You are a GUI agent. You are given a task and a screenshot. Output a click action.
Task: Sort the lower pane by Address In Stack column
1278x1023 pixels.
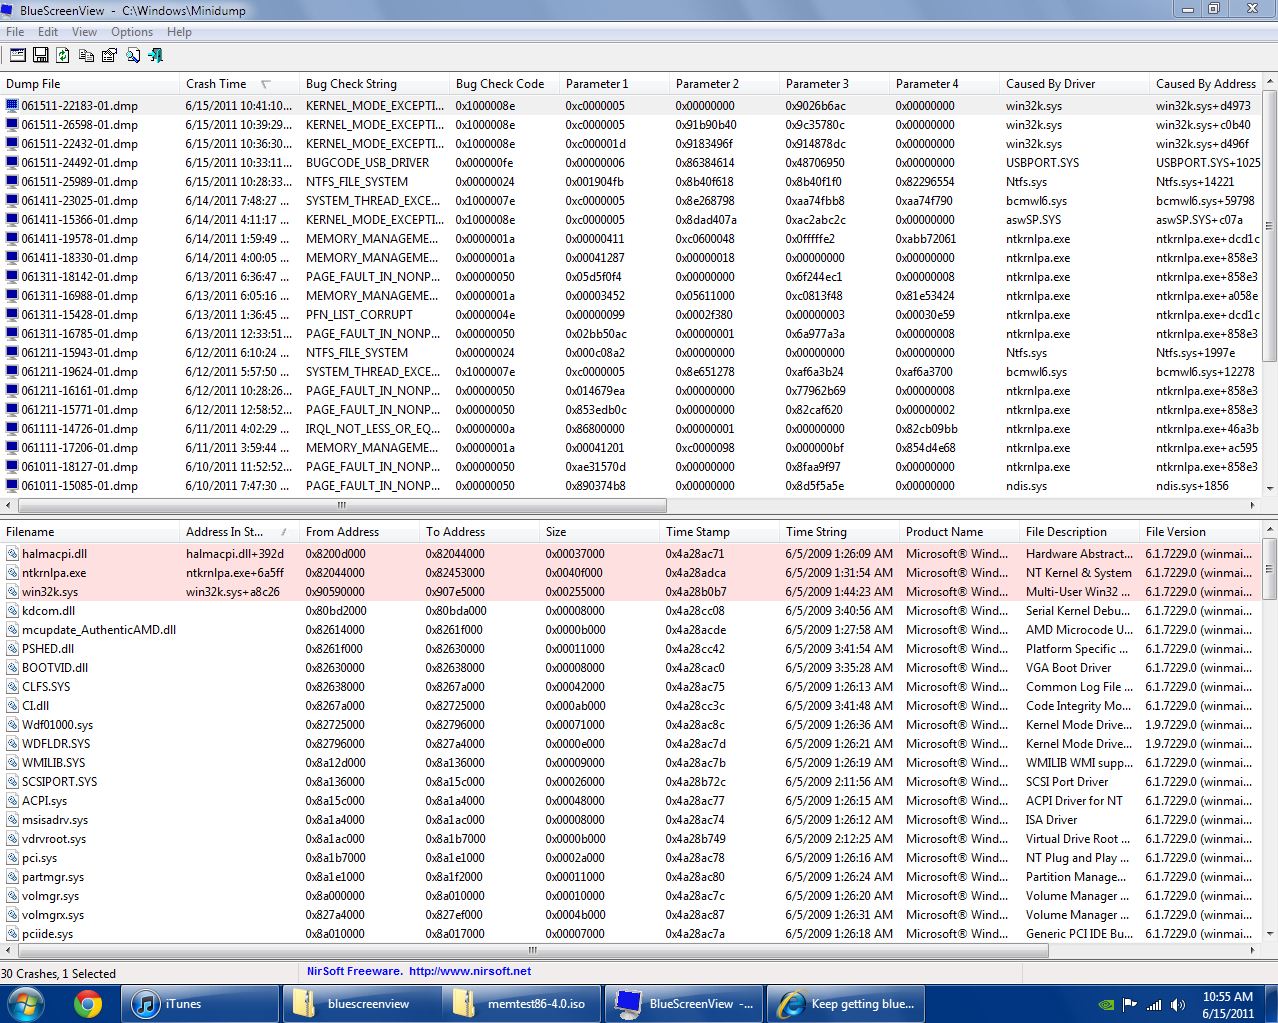pos(240,532)
